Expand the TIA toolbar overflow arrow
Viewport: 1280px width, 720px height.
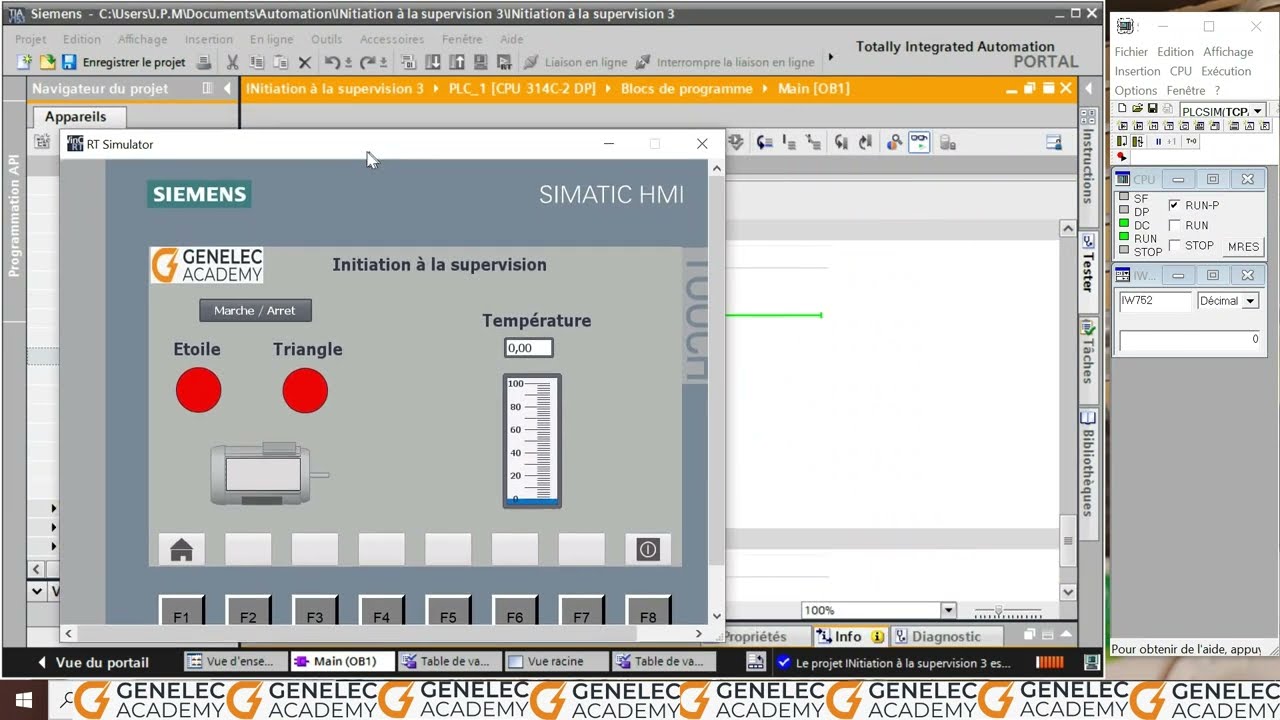tap(830, 58)
